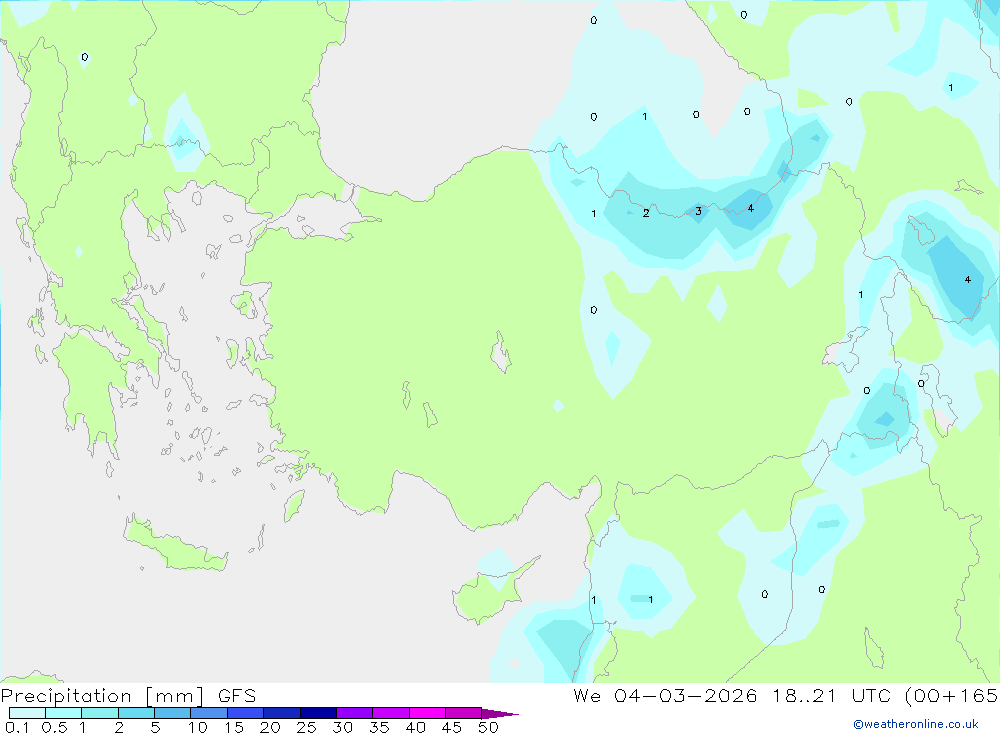Click the legend label '25'
The height and width of the screenshot is (733, 1000).
pos(306,727)
